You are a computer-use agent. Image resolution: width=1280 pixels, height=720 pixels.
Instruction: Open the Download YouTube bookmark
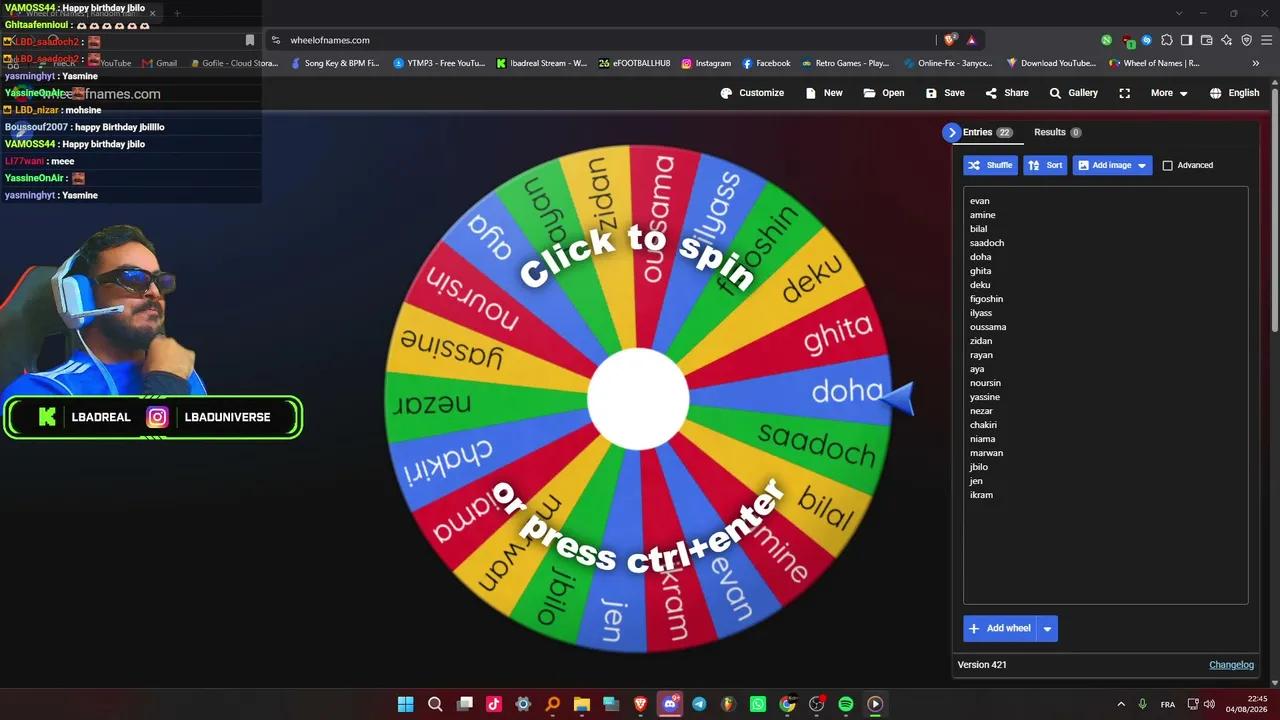coord(1051,63)
